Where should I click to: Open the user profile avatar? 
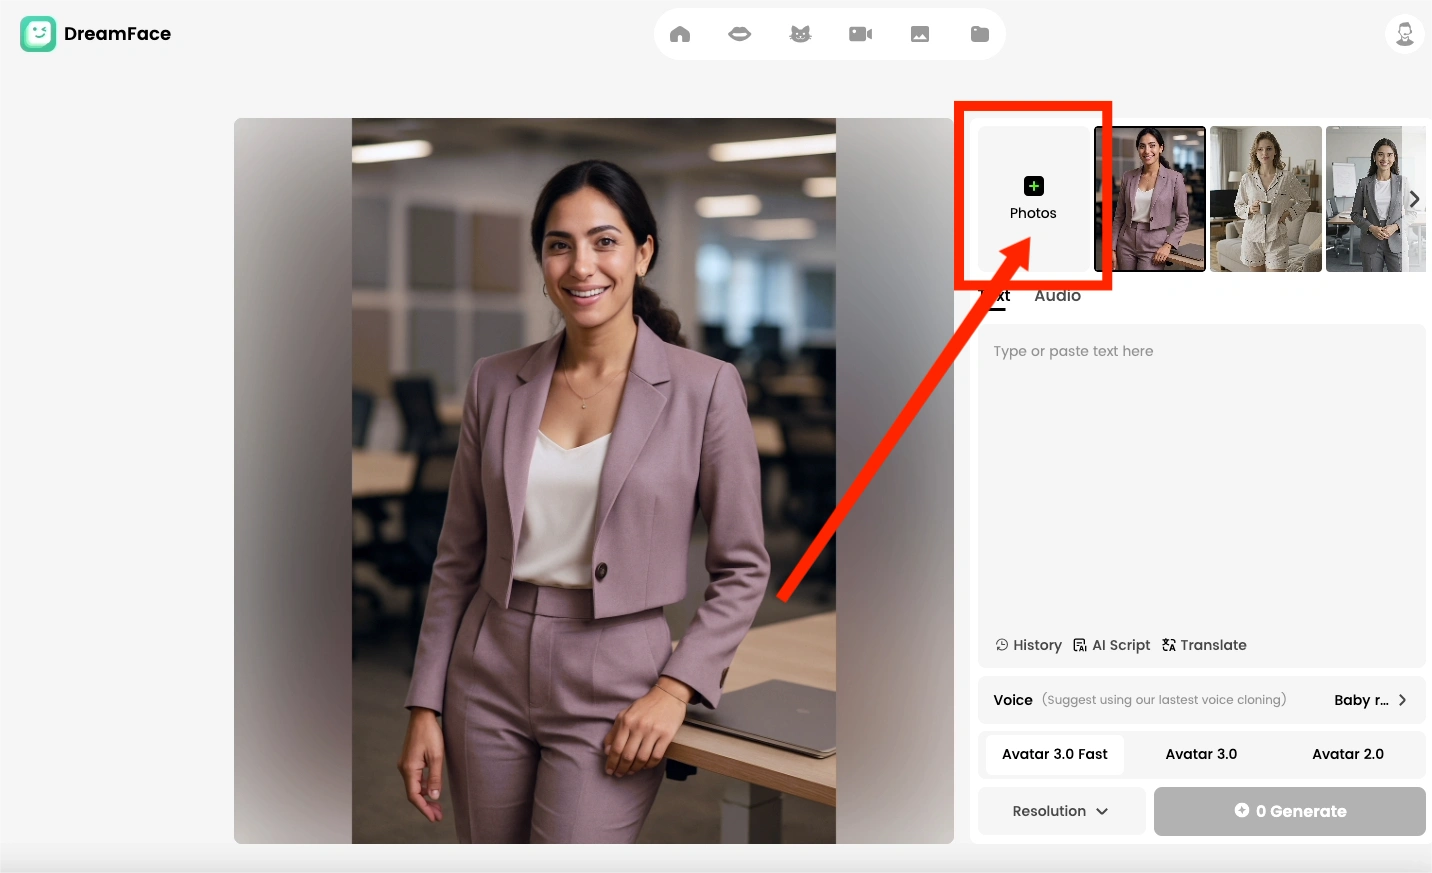click(x=1404, y=34)
